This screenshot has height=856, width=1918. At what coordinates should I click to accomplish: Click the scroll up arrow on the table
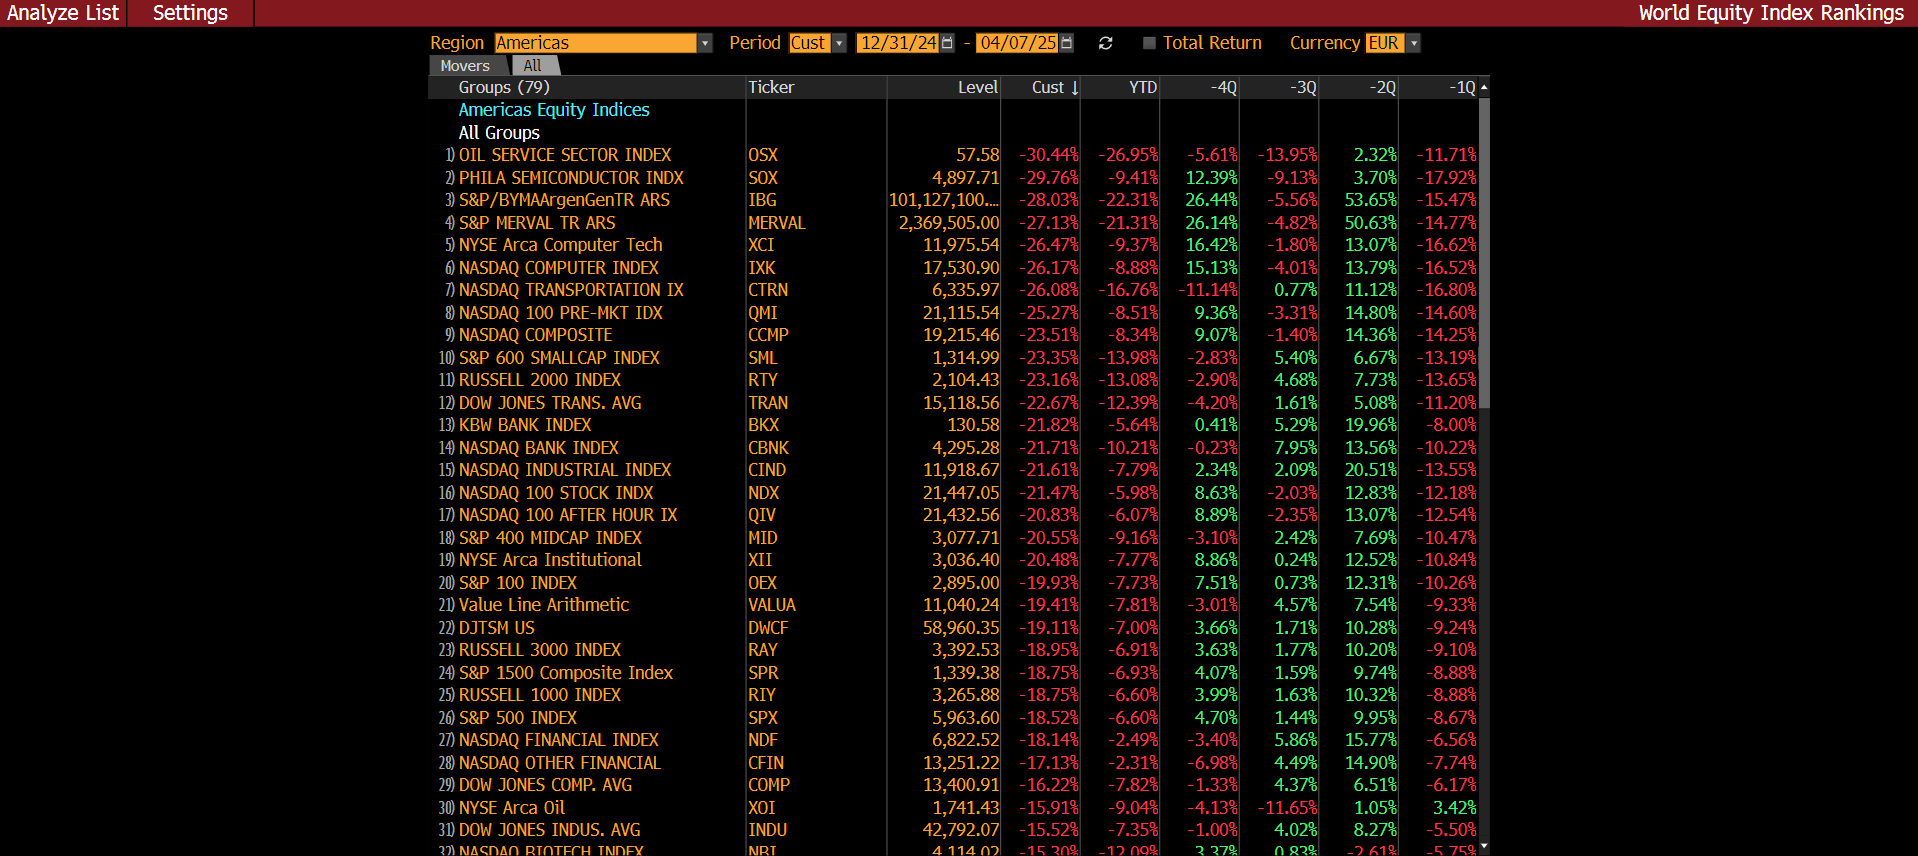click(x=1484, y=88)
